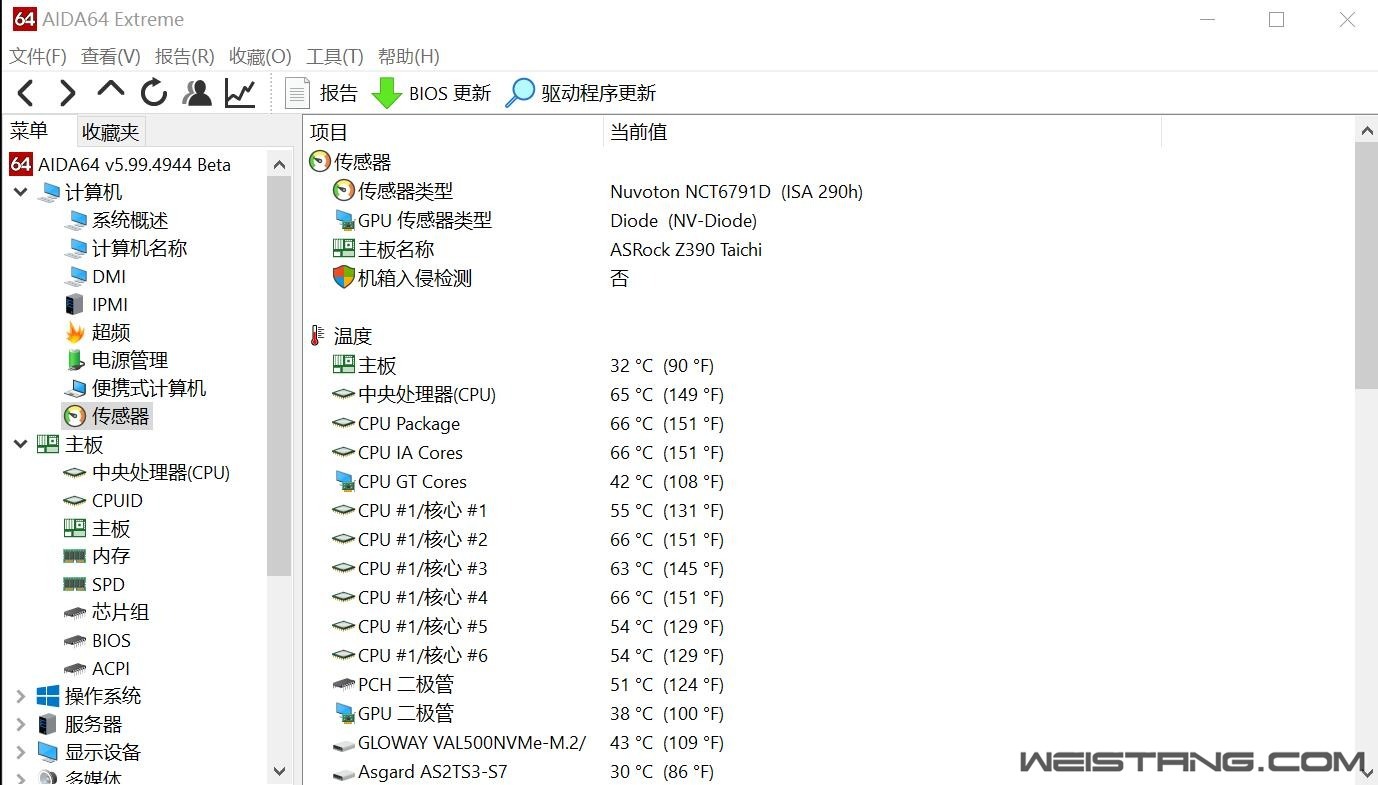Click the memory module icon beside 内存
This screenshot has width=1378, height=785.
point(75,556)
